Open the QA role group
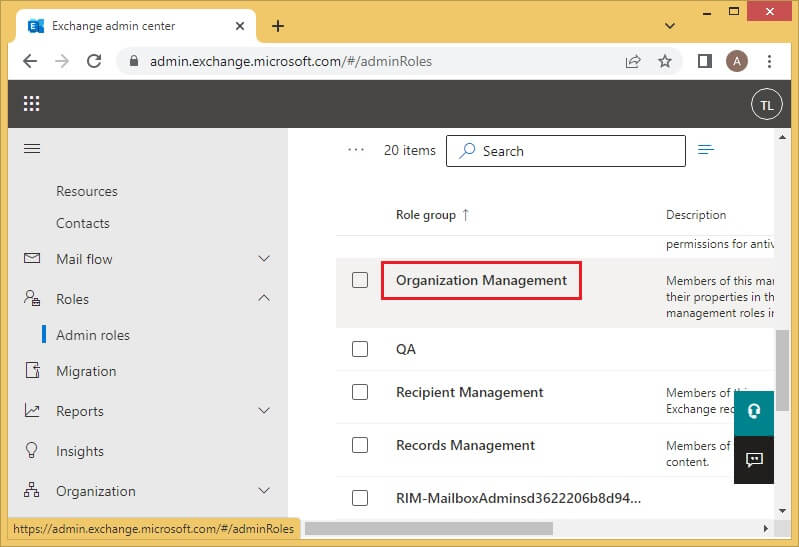Screen dimensions: 799x547 coord(406,349)
